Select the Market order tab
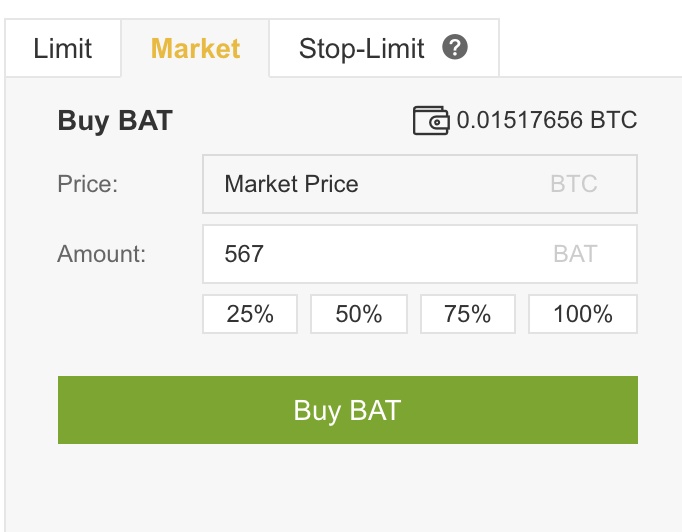Screen dimensions: 682x532 coord(195,48)
